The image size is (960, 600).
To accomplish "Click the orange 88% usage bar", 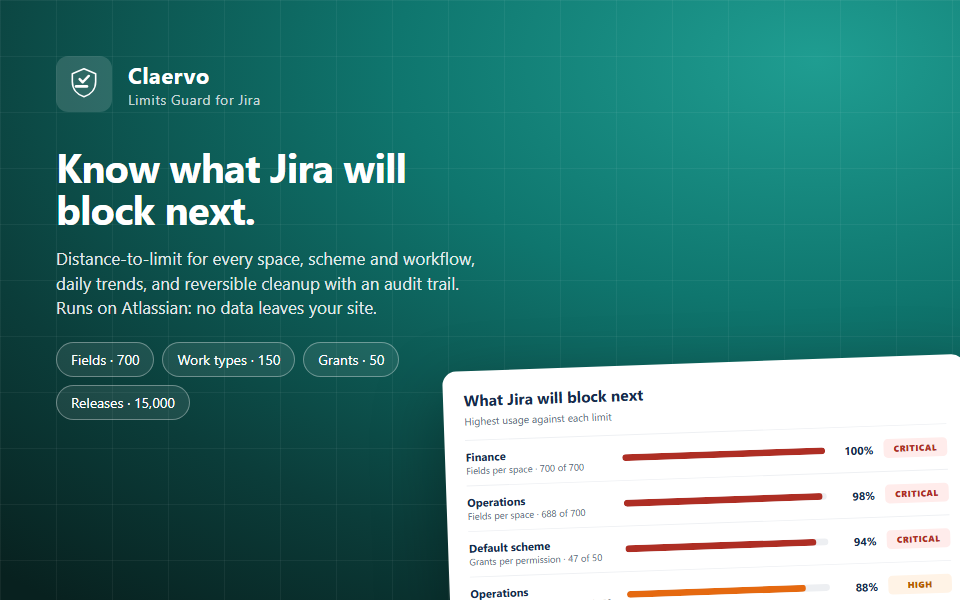I will pos(729,591).
